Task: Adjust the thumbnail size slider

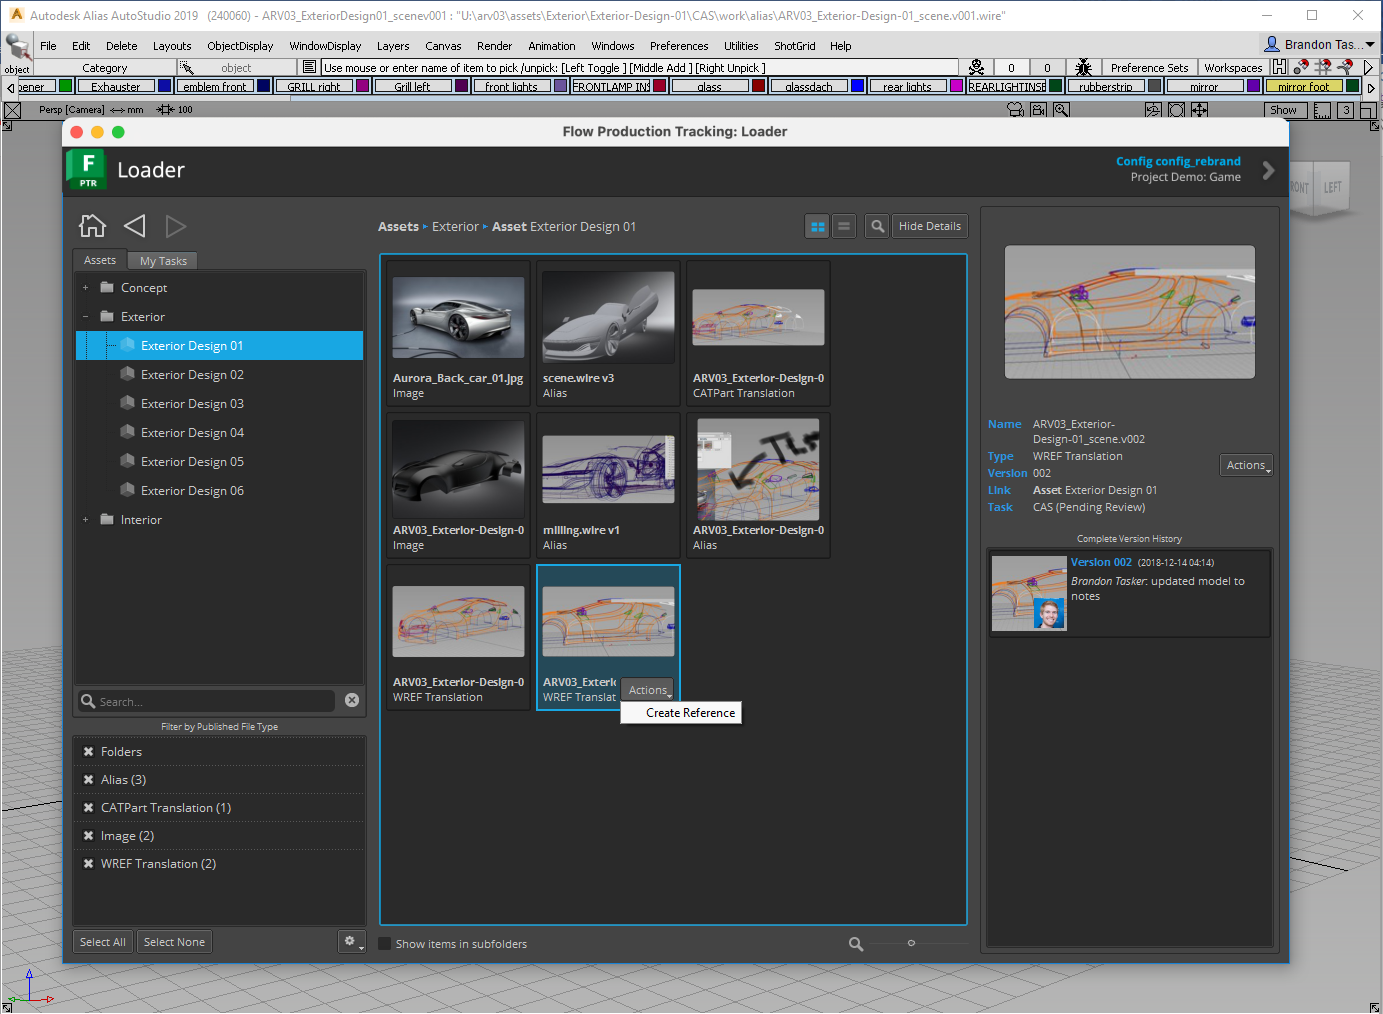Action: tap(911, 943)
